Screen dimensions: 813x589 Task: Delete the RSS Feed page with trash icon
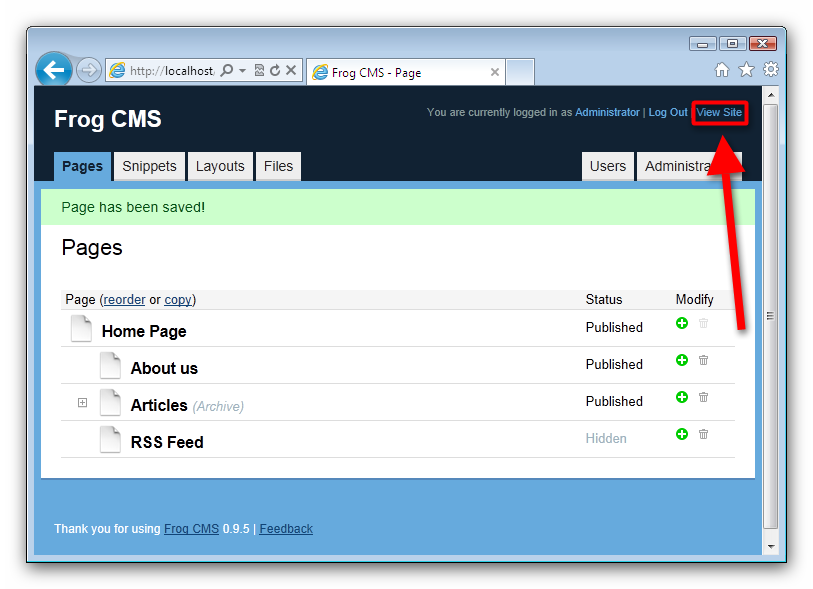(703, 434)
